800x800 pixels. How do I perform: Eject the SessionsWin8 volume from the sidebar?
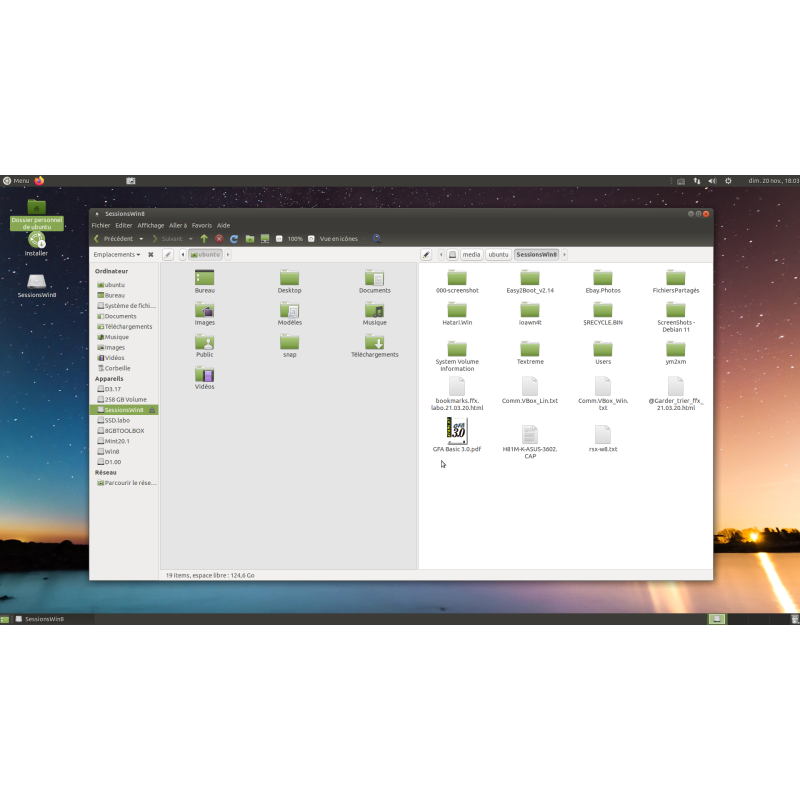tap(152, 409)
